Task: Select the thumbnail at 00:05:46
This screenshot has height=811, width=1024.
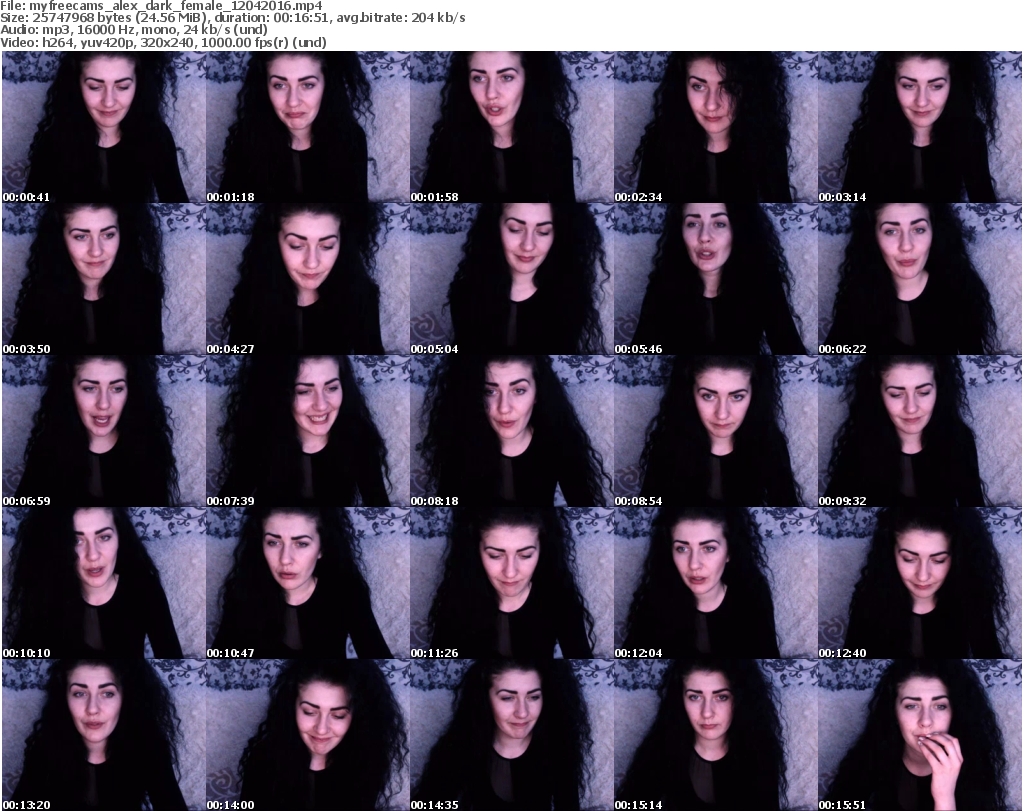Action: click(715, 279)
